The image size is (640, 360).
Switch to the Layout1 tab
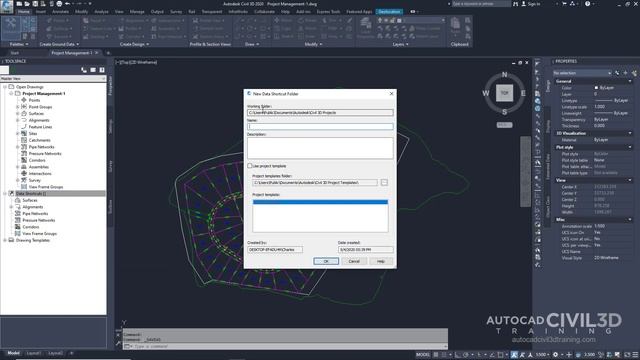(x=33, y=353)
